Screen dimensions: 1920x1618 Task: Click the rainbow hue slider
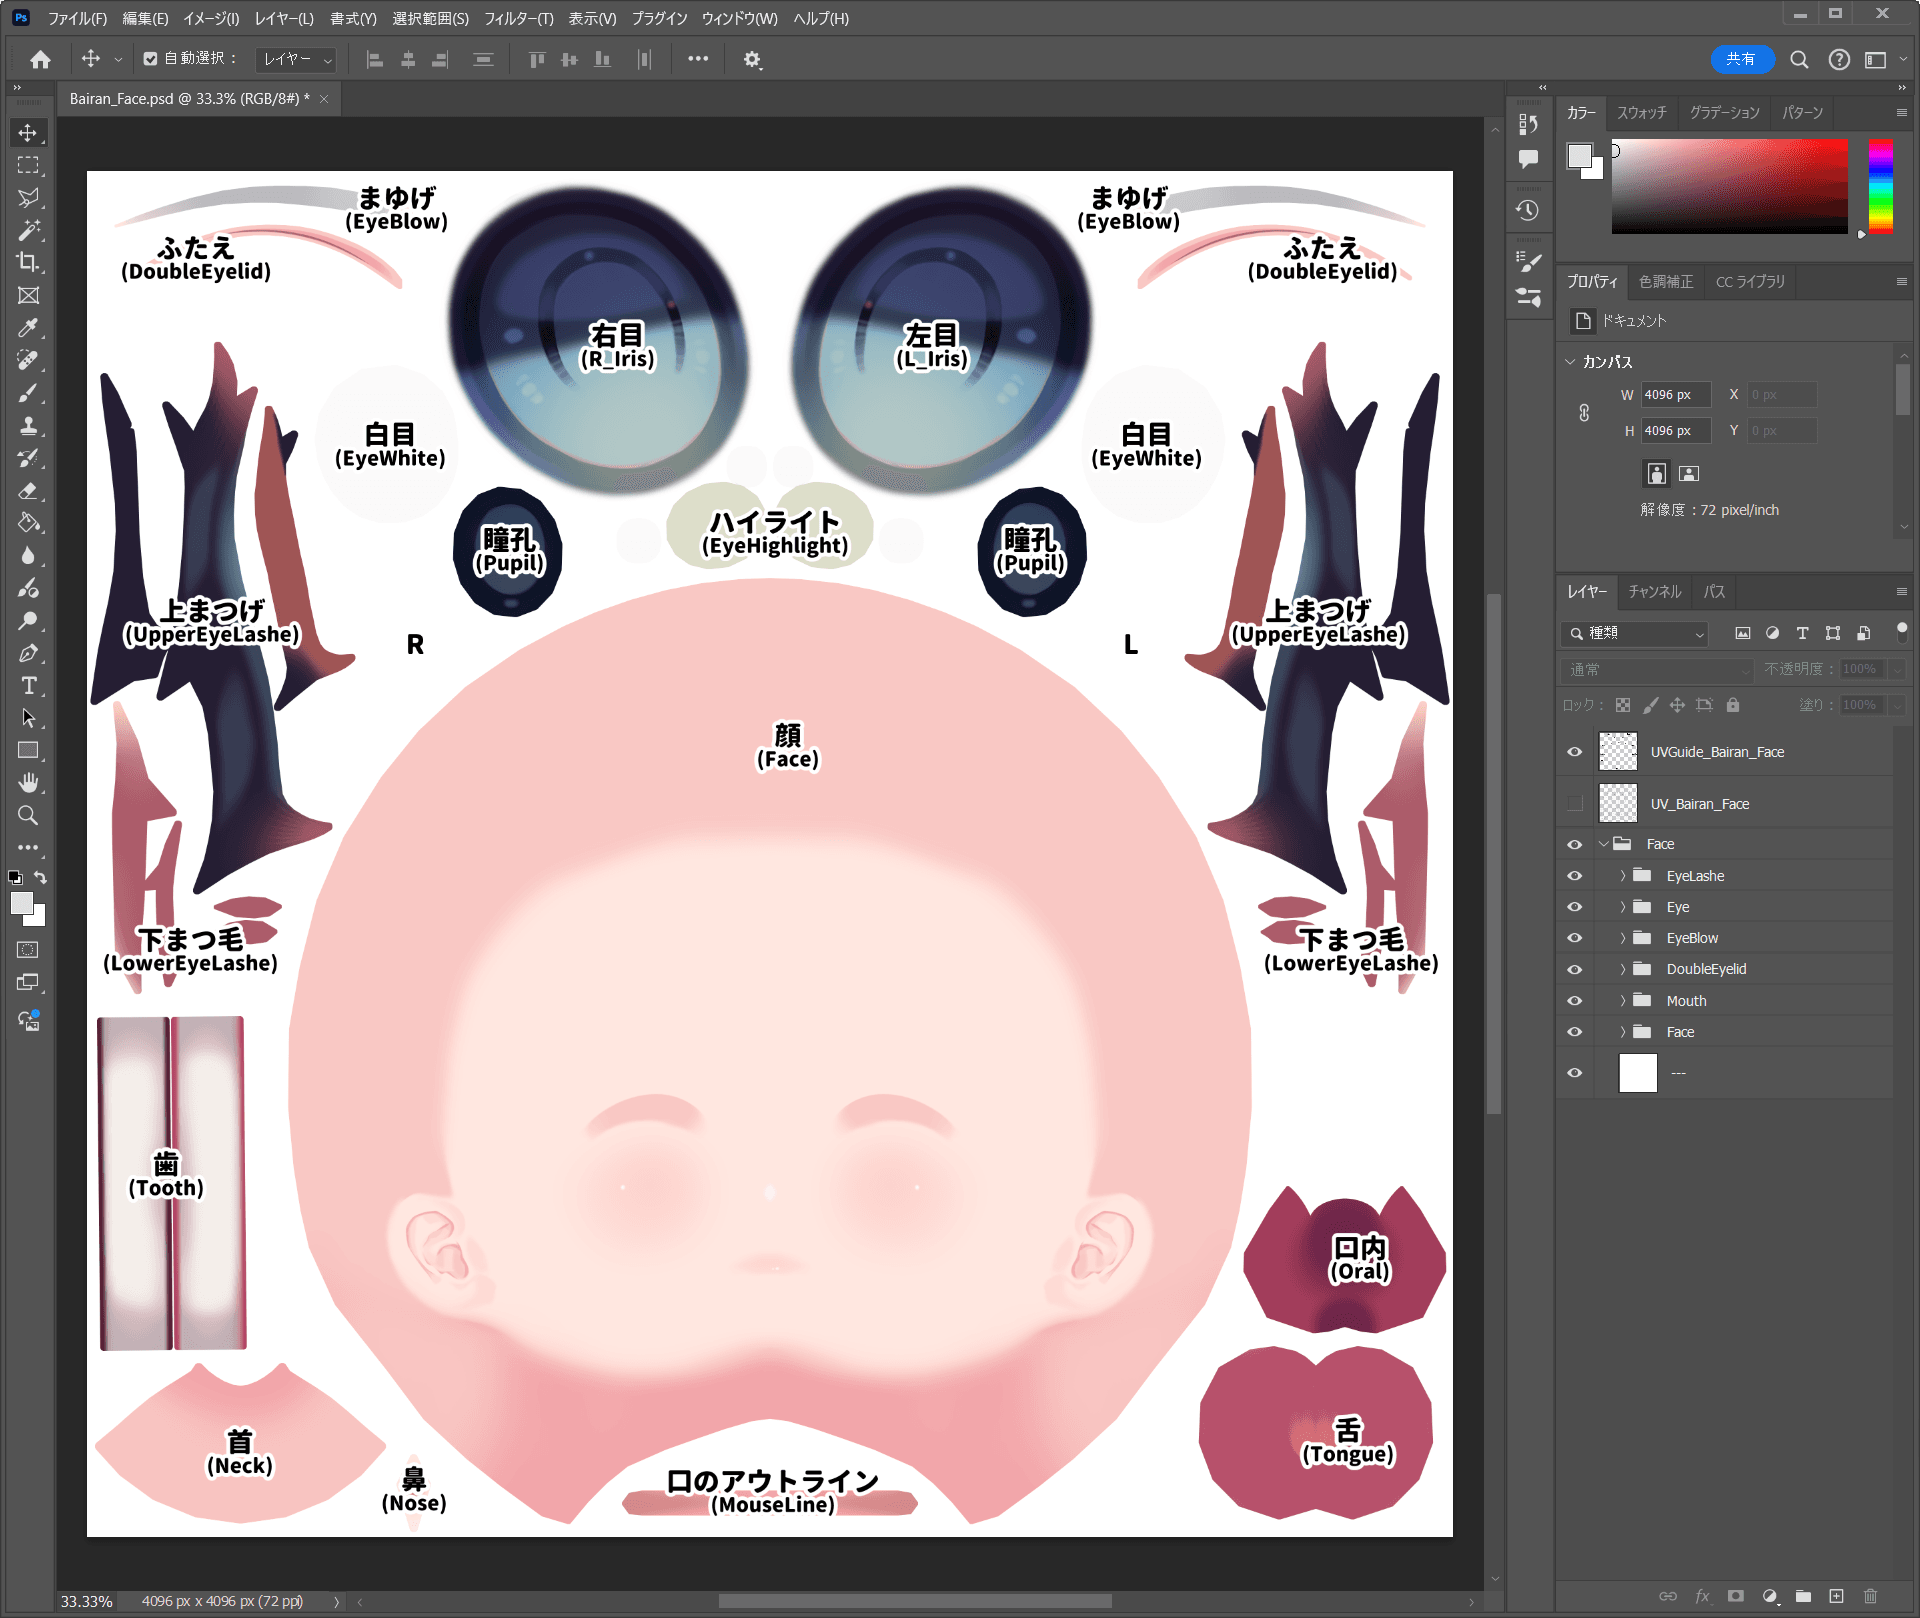tap(1881, 187)
